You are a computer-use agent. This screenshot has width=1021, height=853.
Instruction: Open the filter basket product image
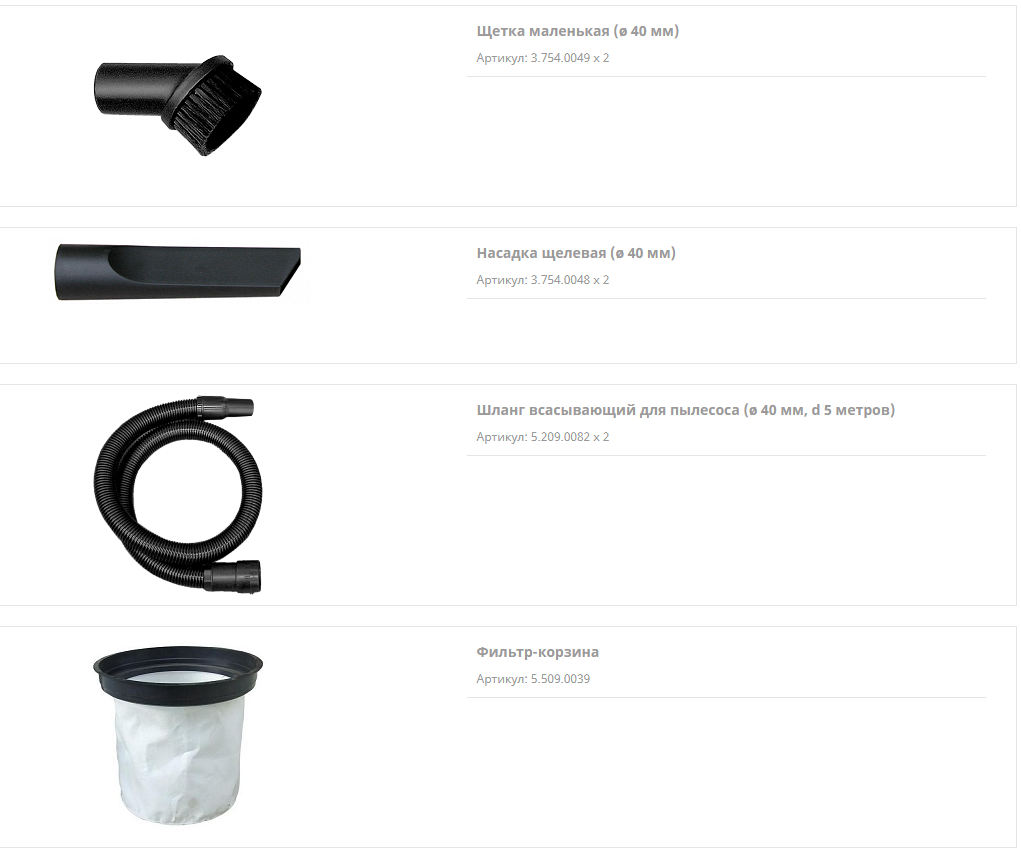click(178, 736)
